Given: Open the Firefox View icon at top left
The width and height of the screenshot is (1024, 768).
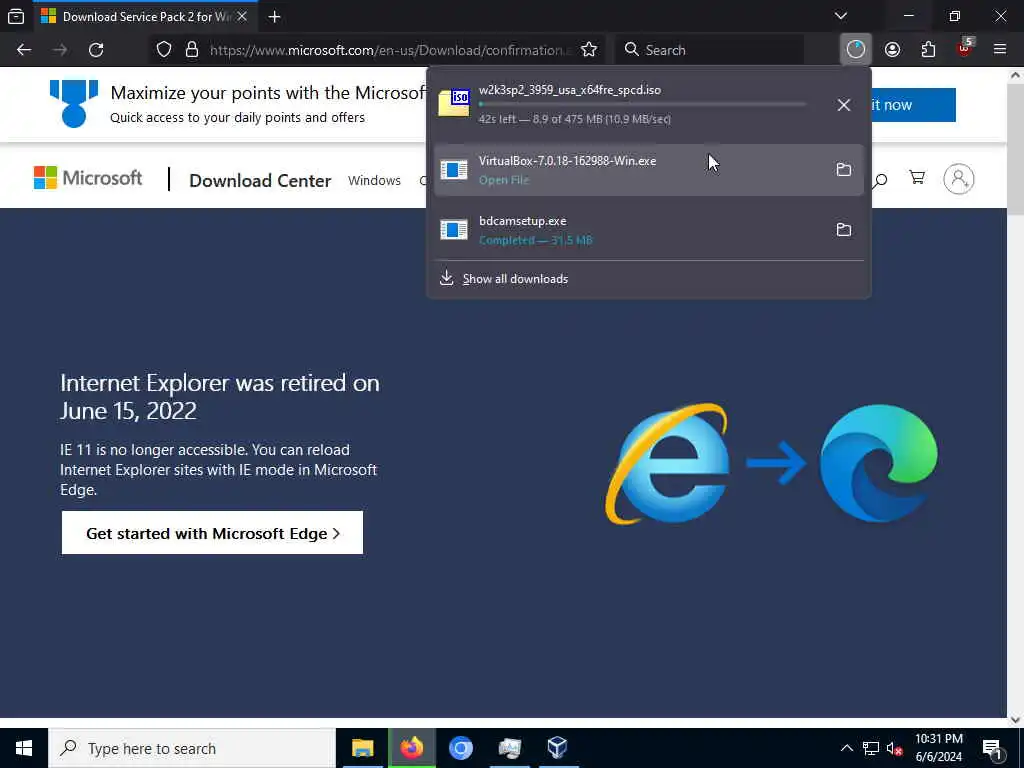Looking at the screenshot, I should pyautogui.click(x=16, y=16).
